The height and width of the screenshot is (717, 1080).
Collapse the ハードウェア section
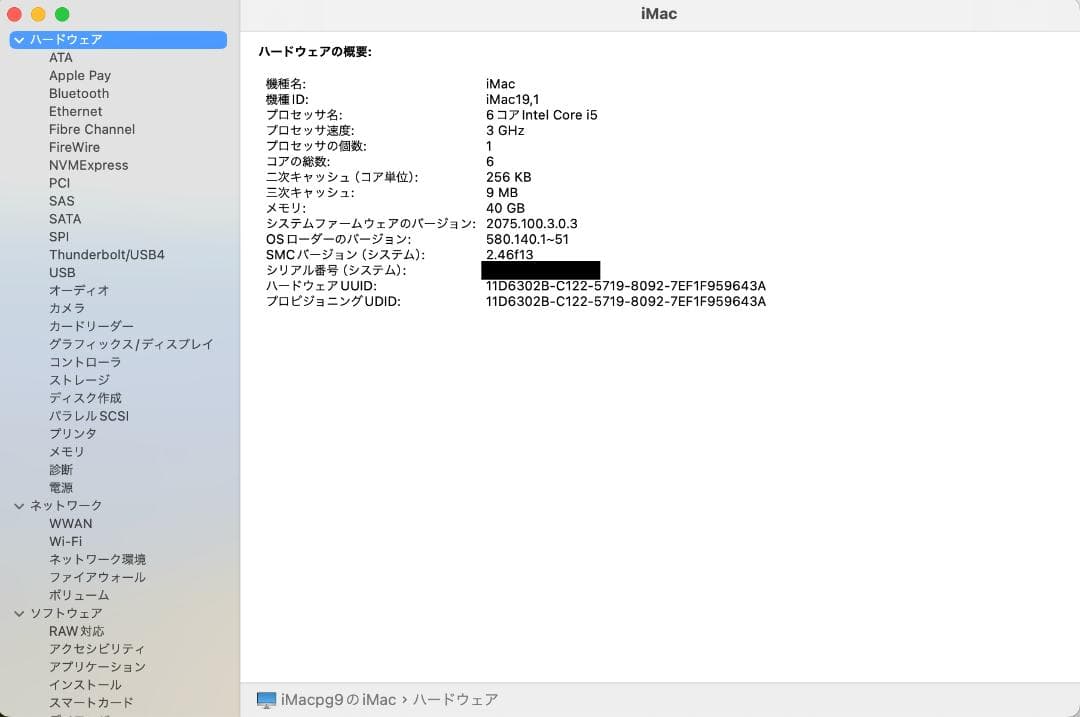(18, 39)
